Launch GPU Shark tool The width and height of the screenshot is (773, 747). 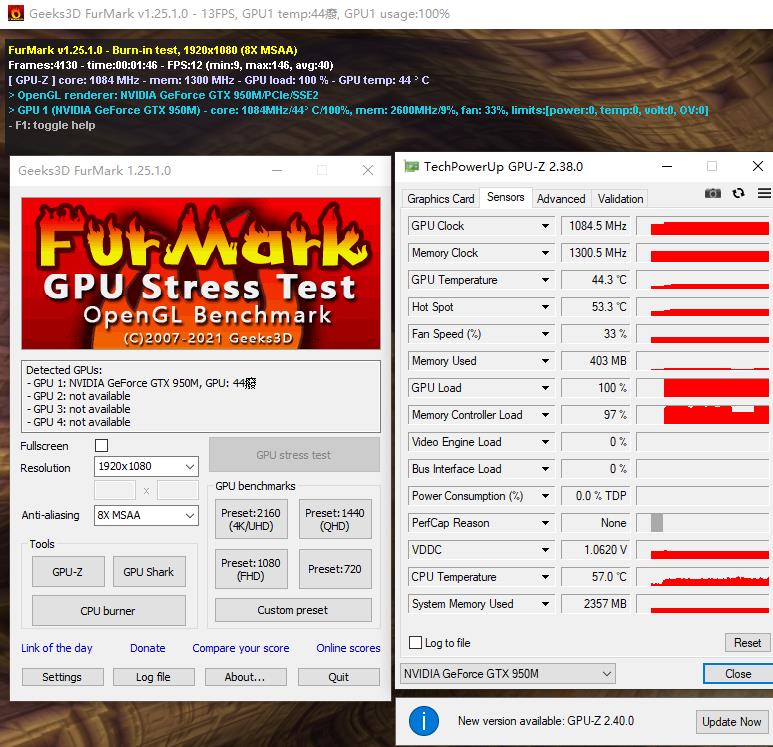point(149,572)
